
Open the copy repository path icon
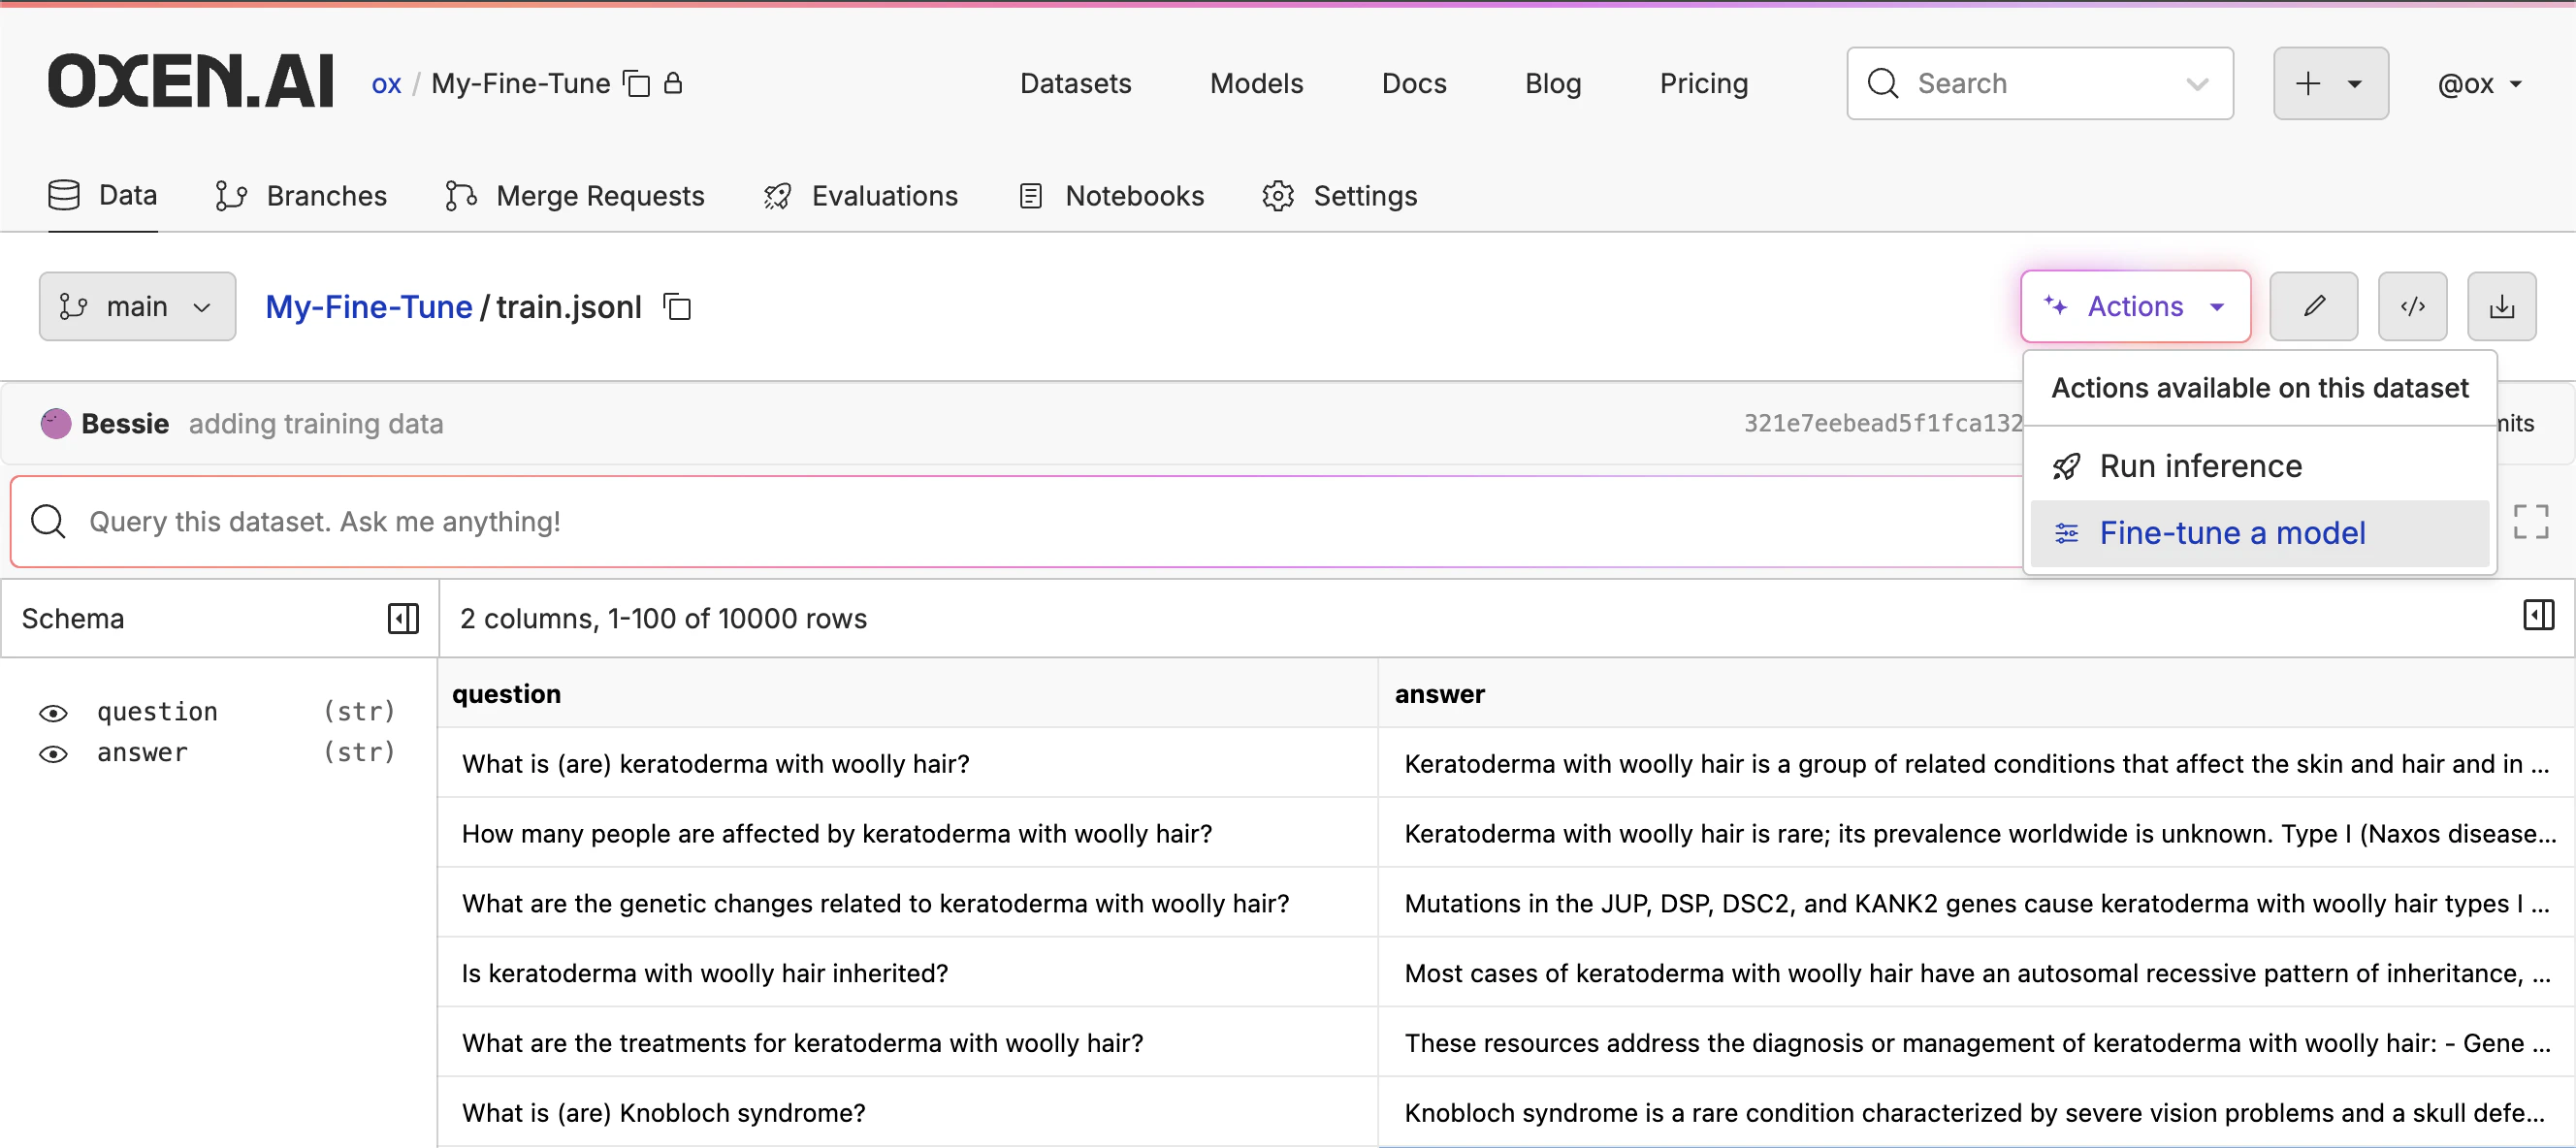(634, 84)
